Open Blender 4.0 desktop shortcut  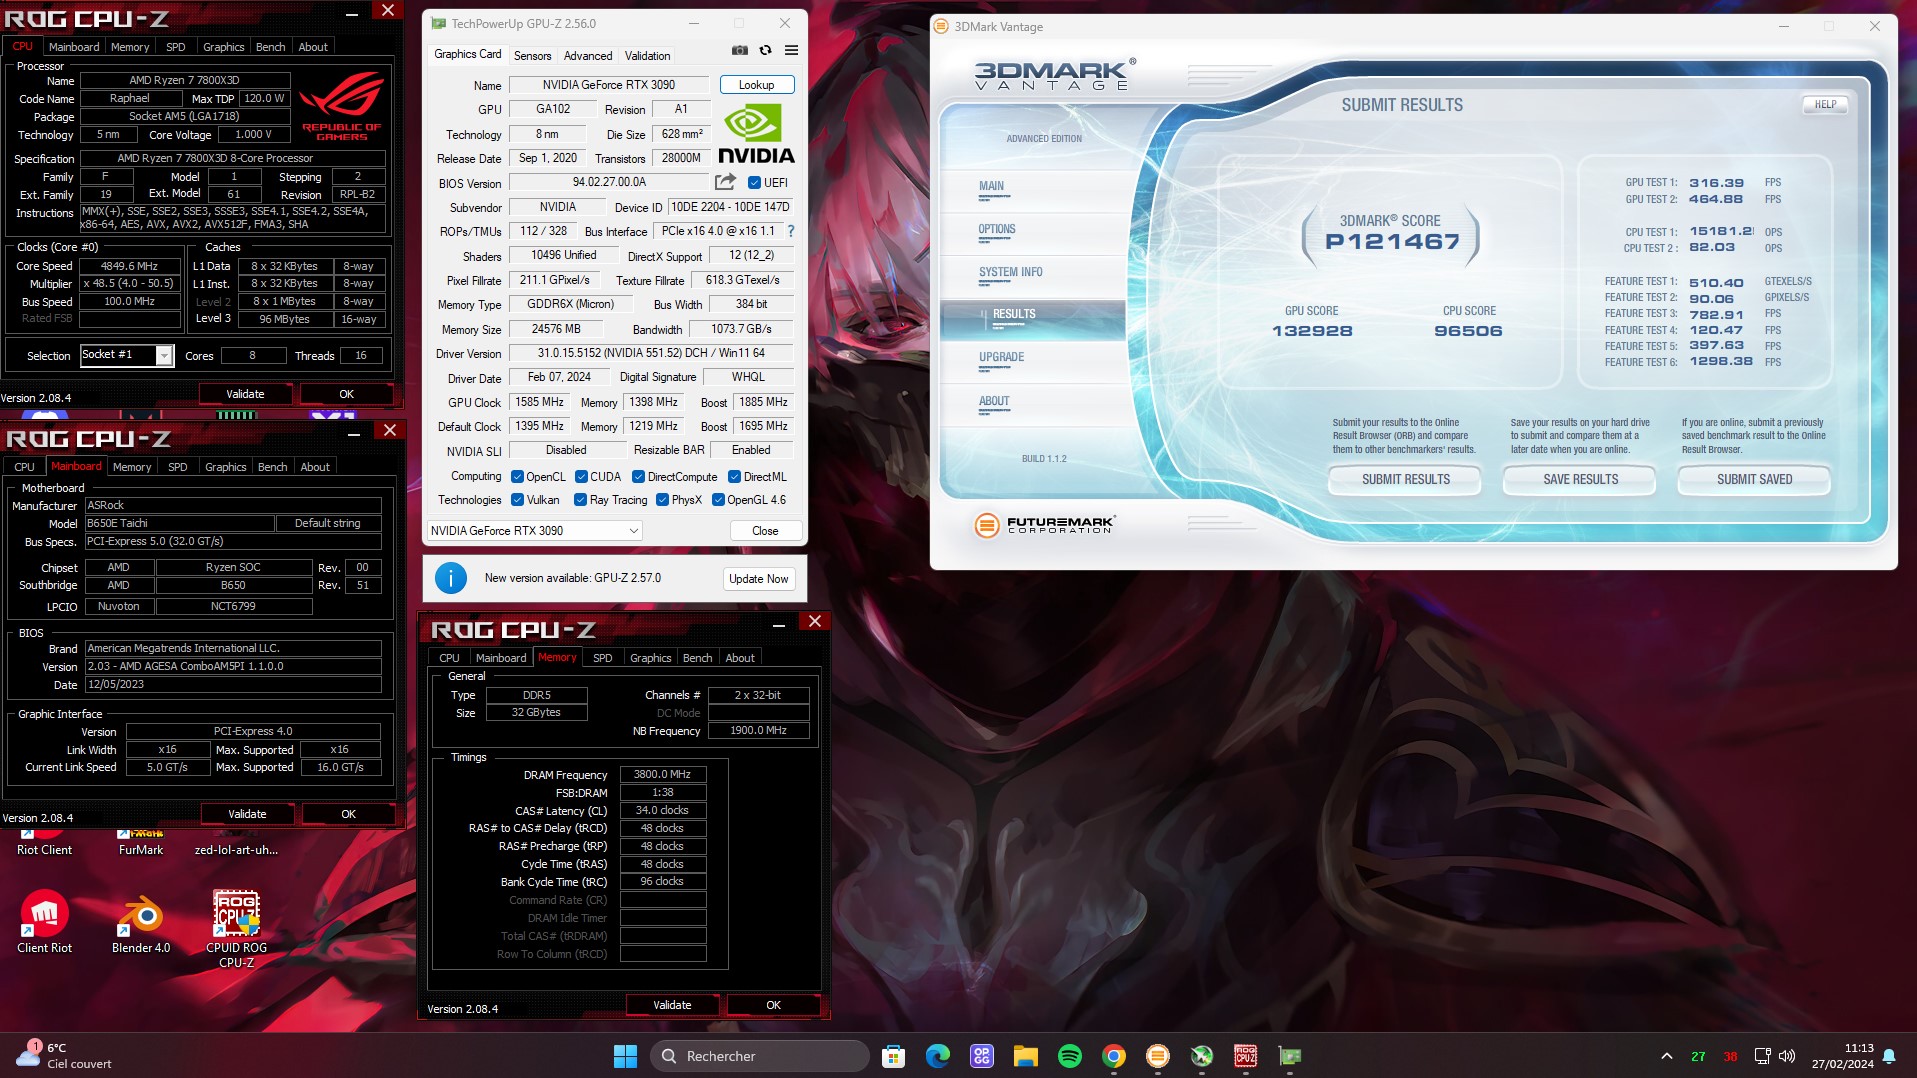pyautogui.click(x=141, y=922)
